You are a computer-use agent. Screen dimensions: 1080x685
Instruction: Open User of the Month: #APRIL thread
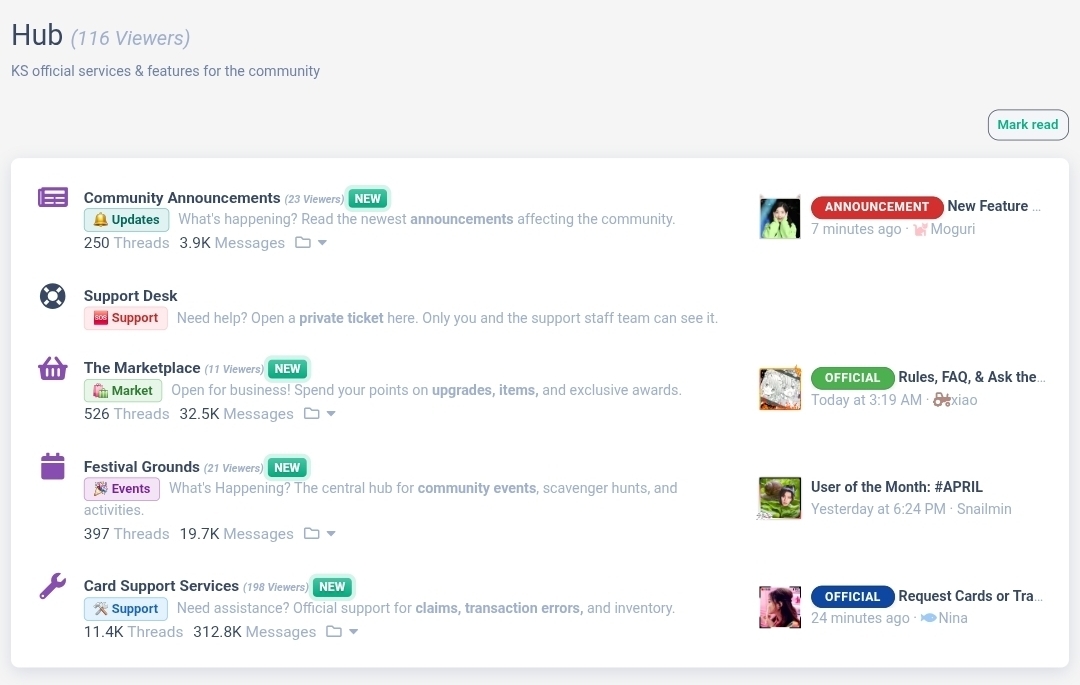896,487
